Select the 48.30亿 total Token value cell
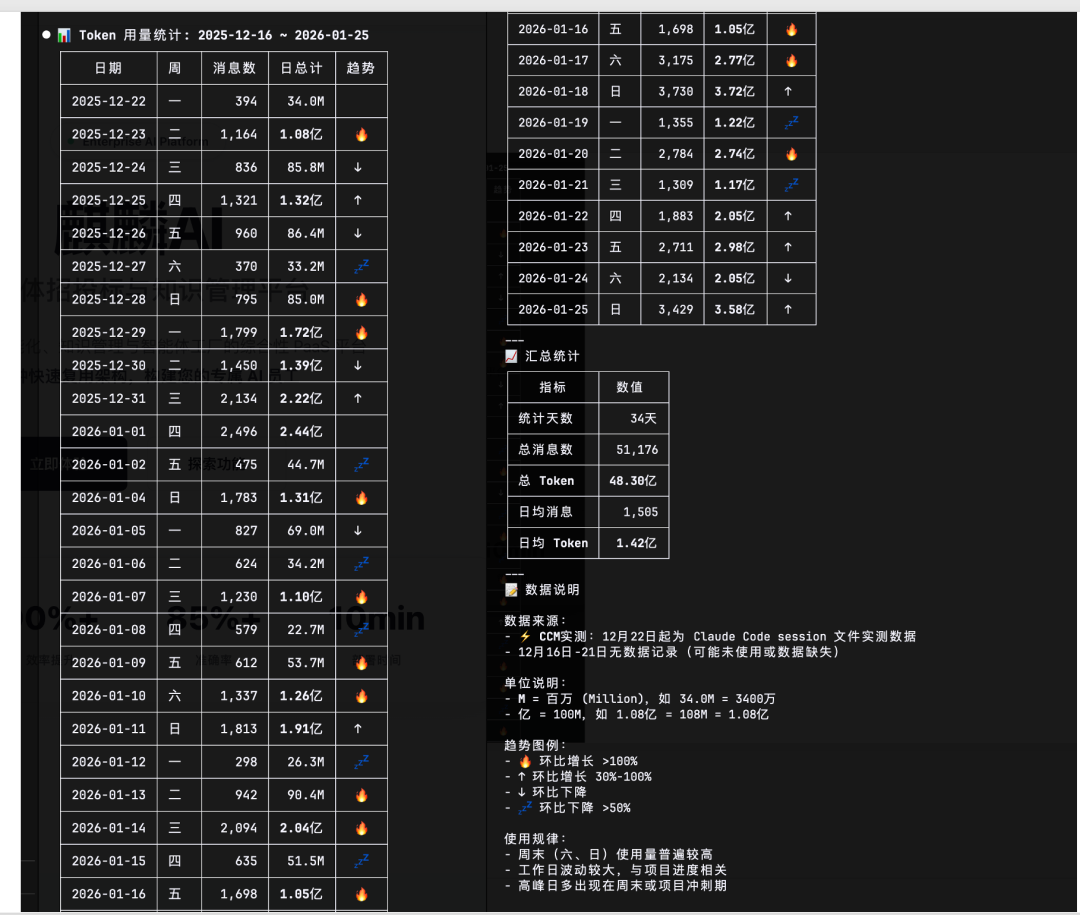This screenshot has width=1080, height=915. click(634, 480)
